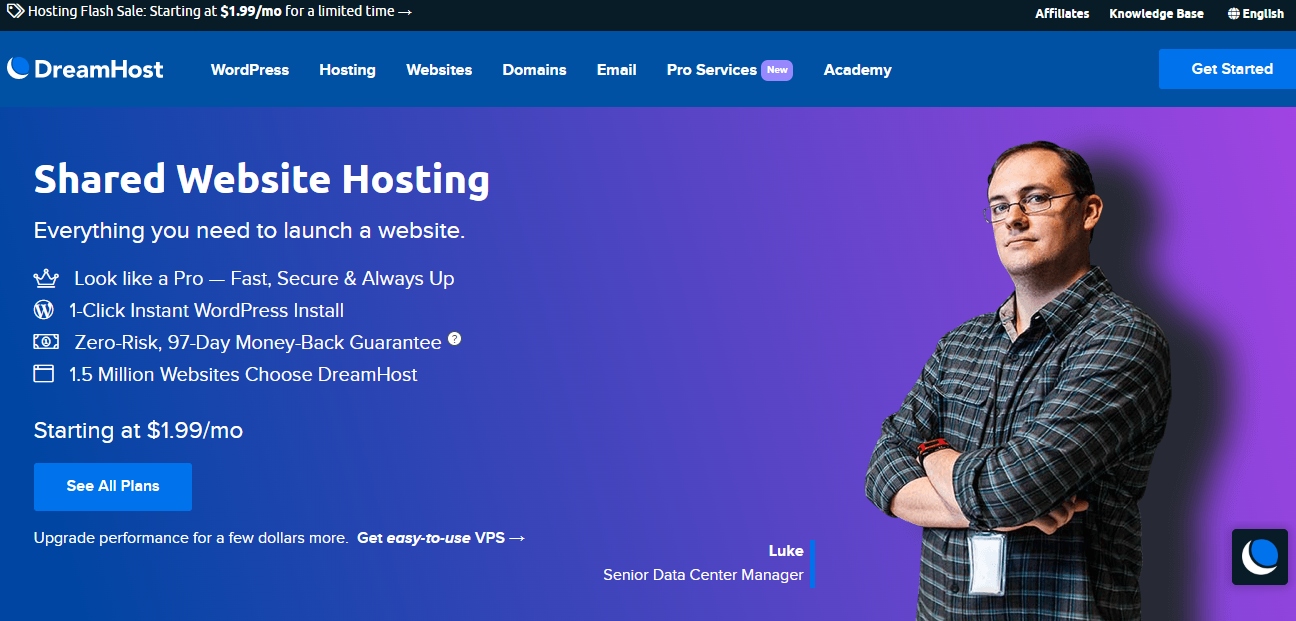Open the Academy menu item
Viewport: 1296px width, 621px height.
click(x=857, y=70)
